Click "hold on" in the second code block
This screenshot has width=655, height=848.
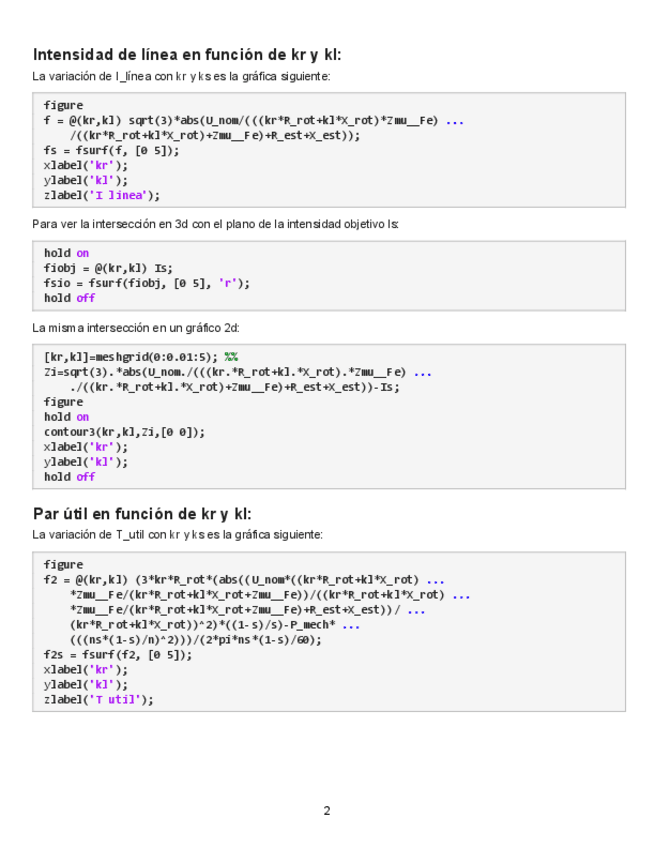(66, 253)
